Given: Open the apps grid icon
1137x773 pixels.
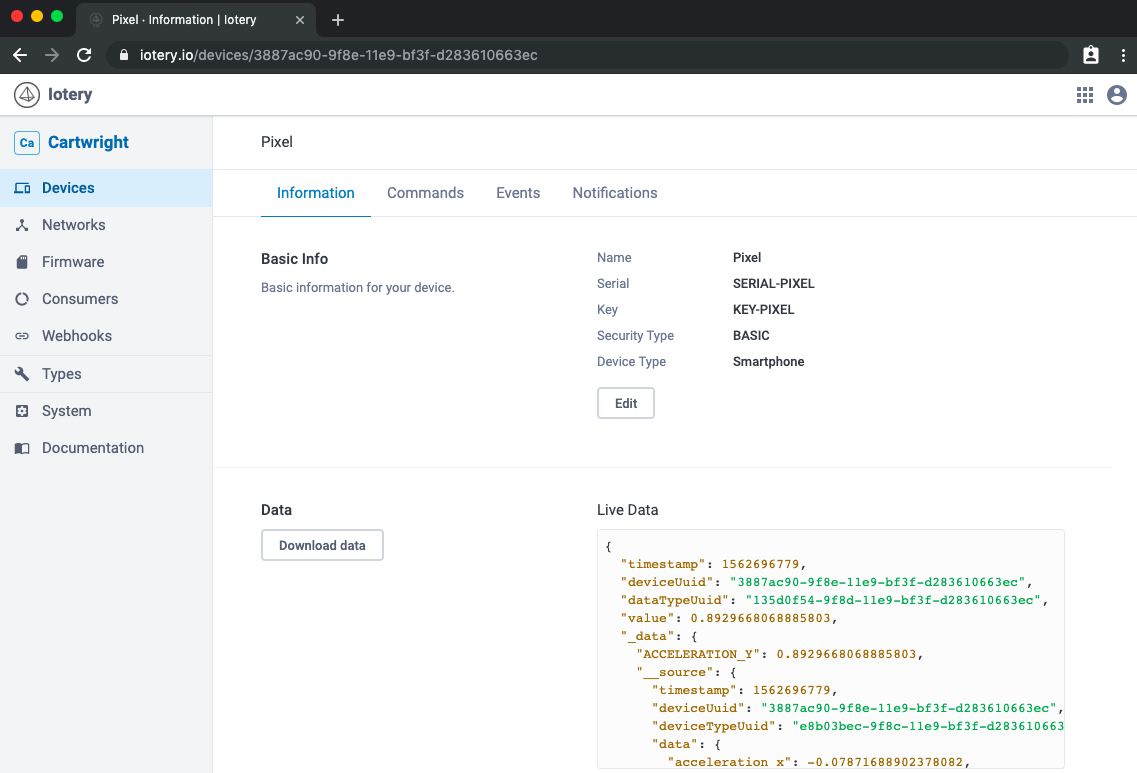Looking at the screenshot, I should click(1085, 95).
